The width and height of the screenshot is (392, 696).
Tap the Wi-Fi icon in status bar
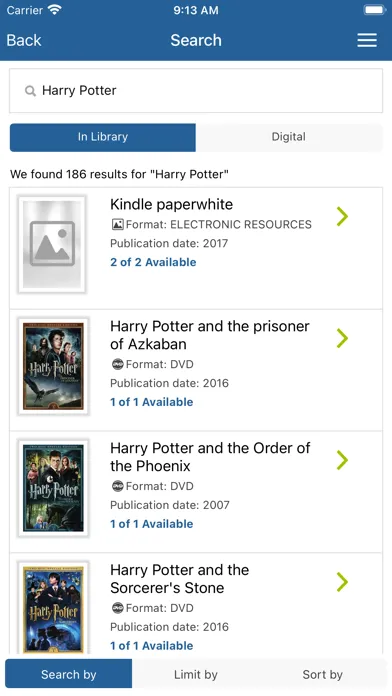(55, 10)
